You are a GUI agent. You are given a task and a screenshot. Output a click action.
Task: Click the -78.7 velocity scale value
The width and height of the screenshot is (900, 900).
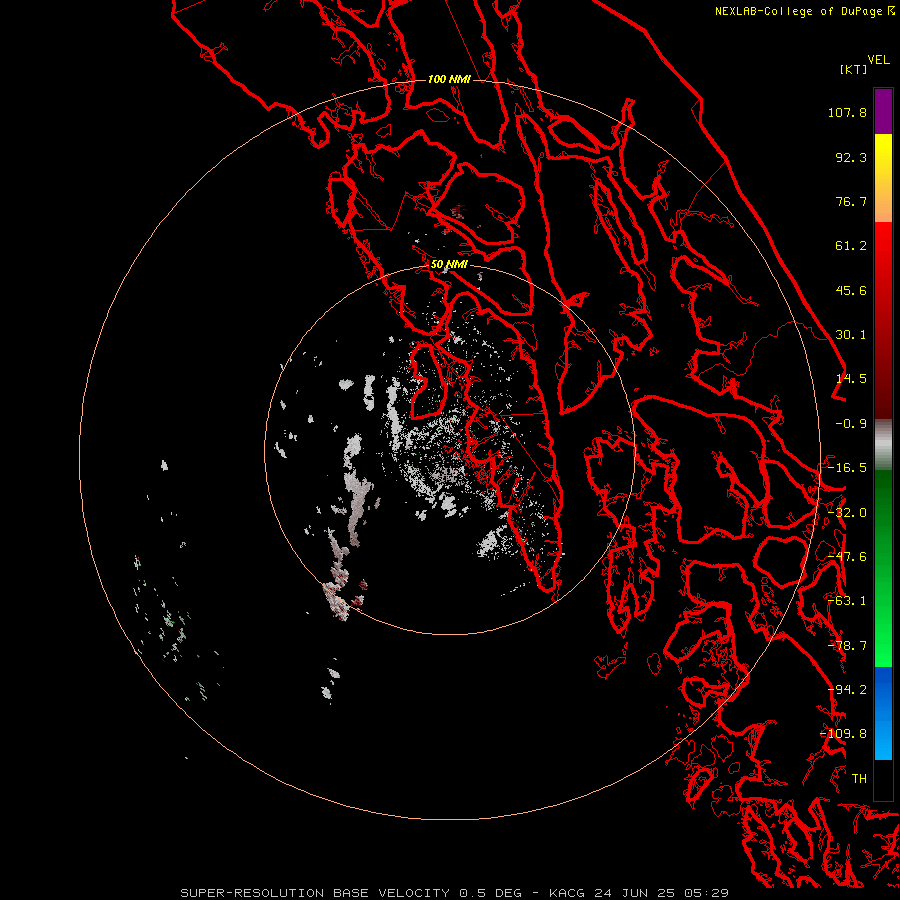point(847,646)
